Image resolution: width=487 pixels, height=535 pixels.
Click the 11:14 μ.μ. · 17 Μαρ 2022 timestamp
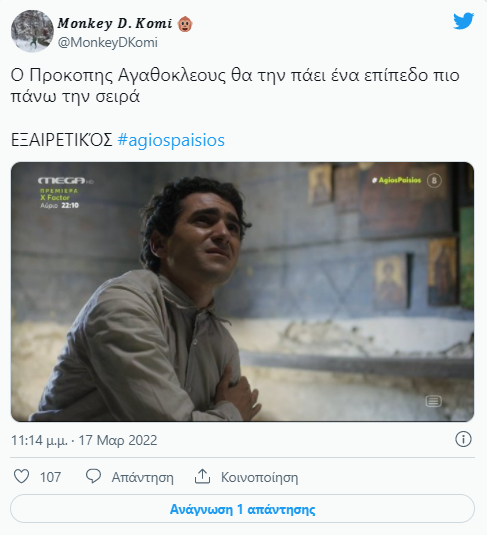(84, 440)
